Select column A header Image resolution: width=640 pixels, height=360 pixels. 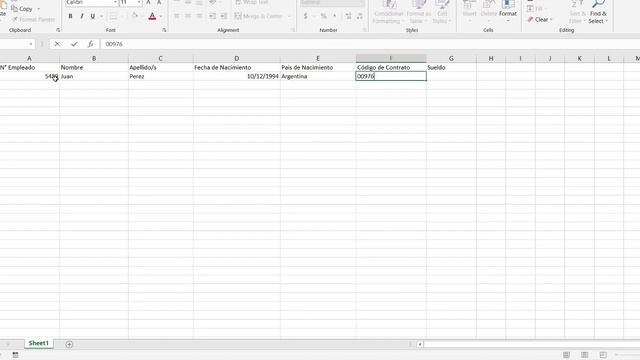(29, 58)
